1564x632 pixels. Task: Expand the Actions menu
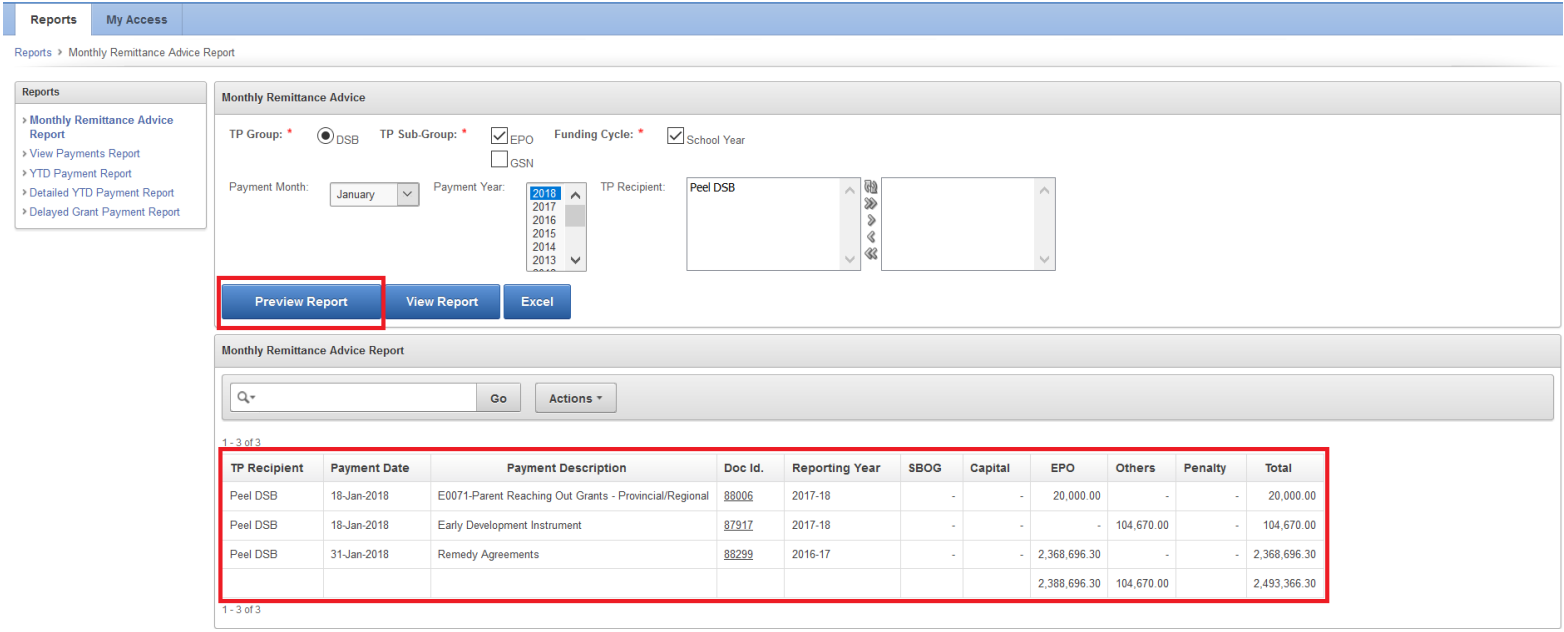pyautogui.click(x=575, y=398)
